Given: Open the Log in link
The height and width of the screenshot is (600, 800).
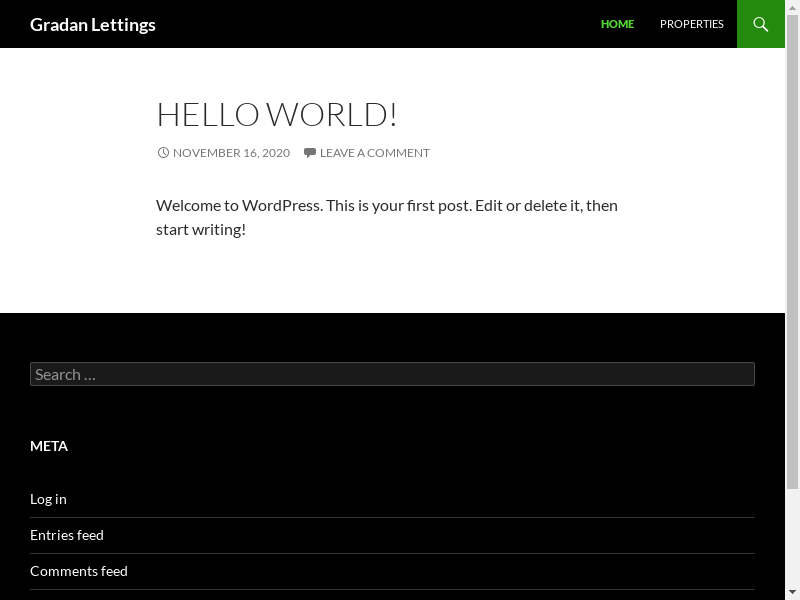Looking at the screenshot, I should [x=48, y=499].
